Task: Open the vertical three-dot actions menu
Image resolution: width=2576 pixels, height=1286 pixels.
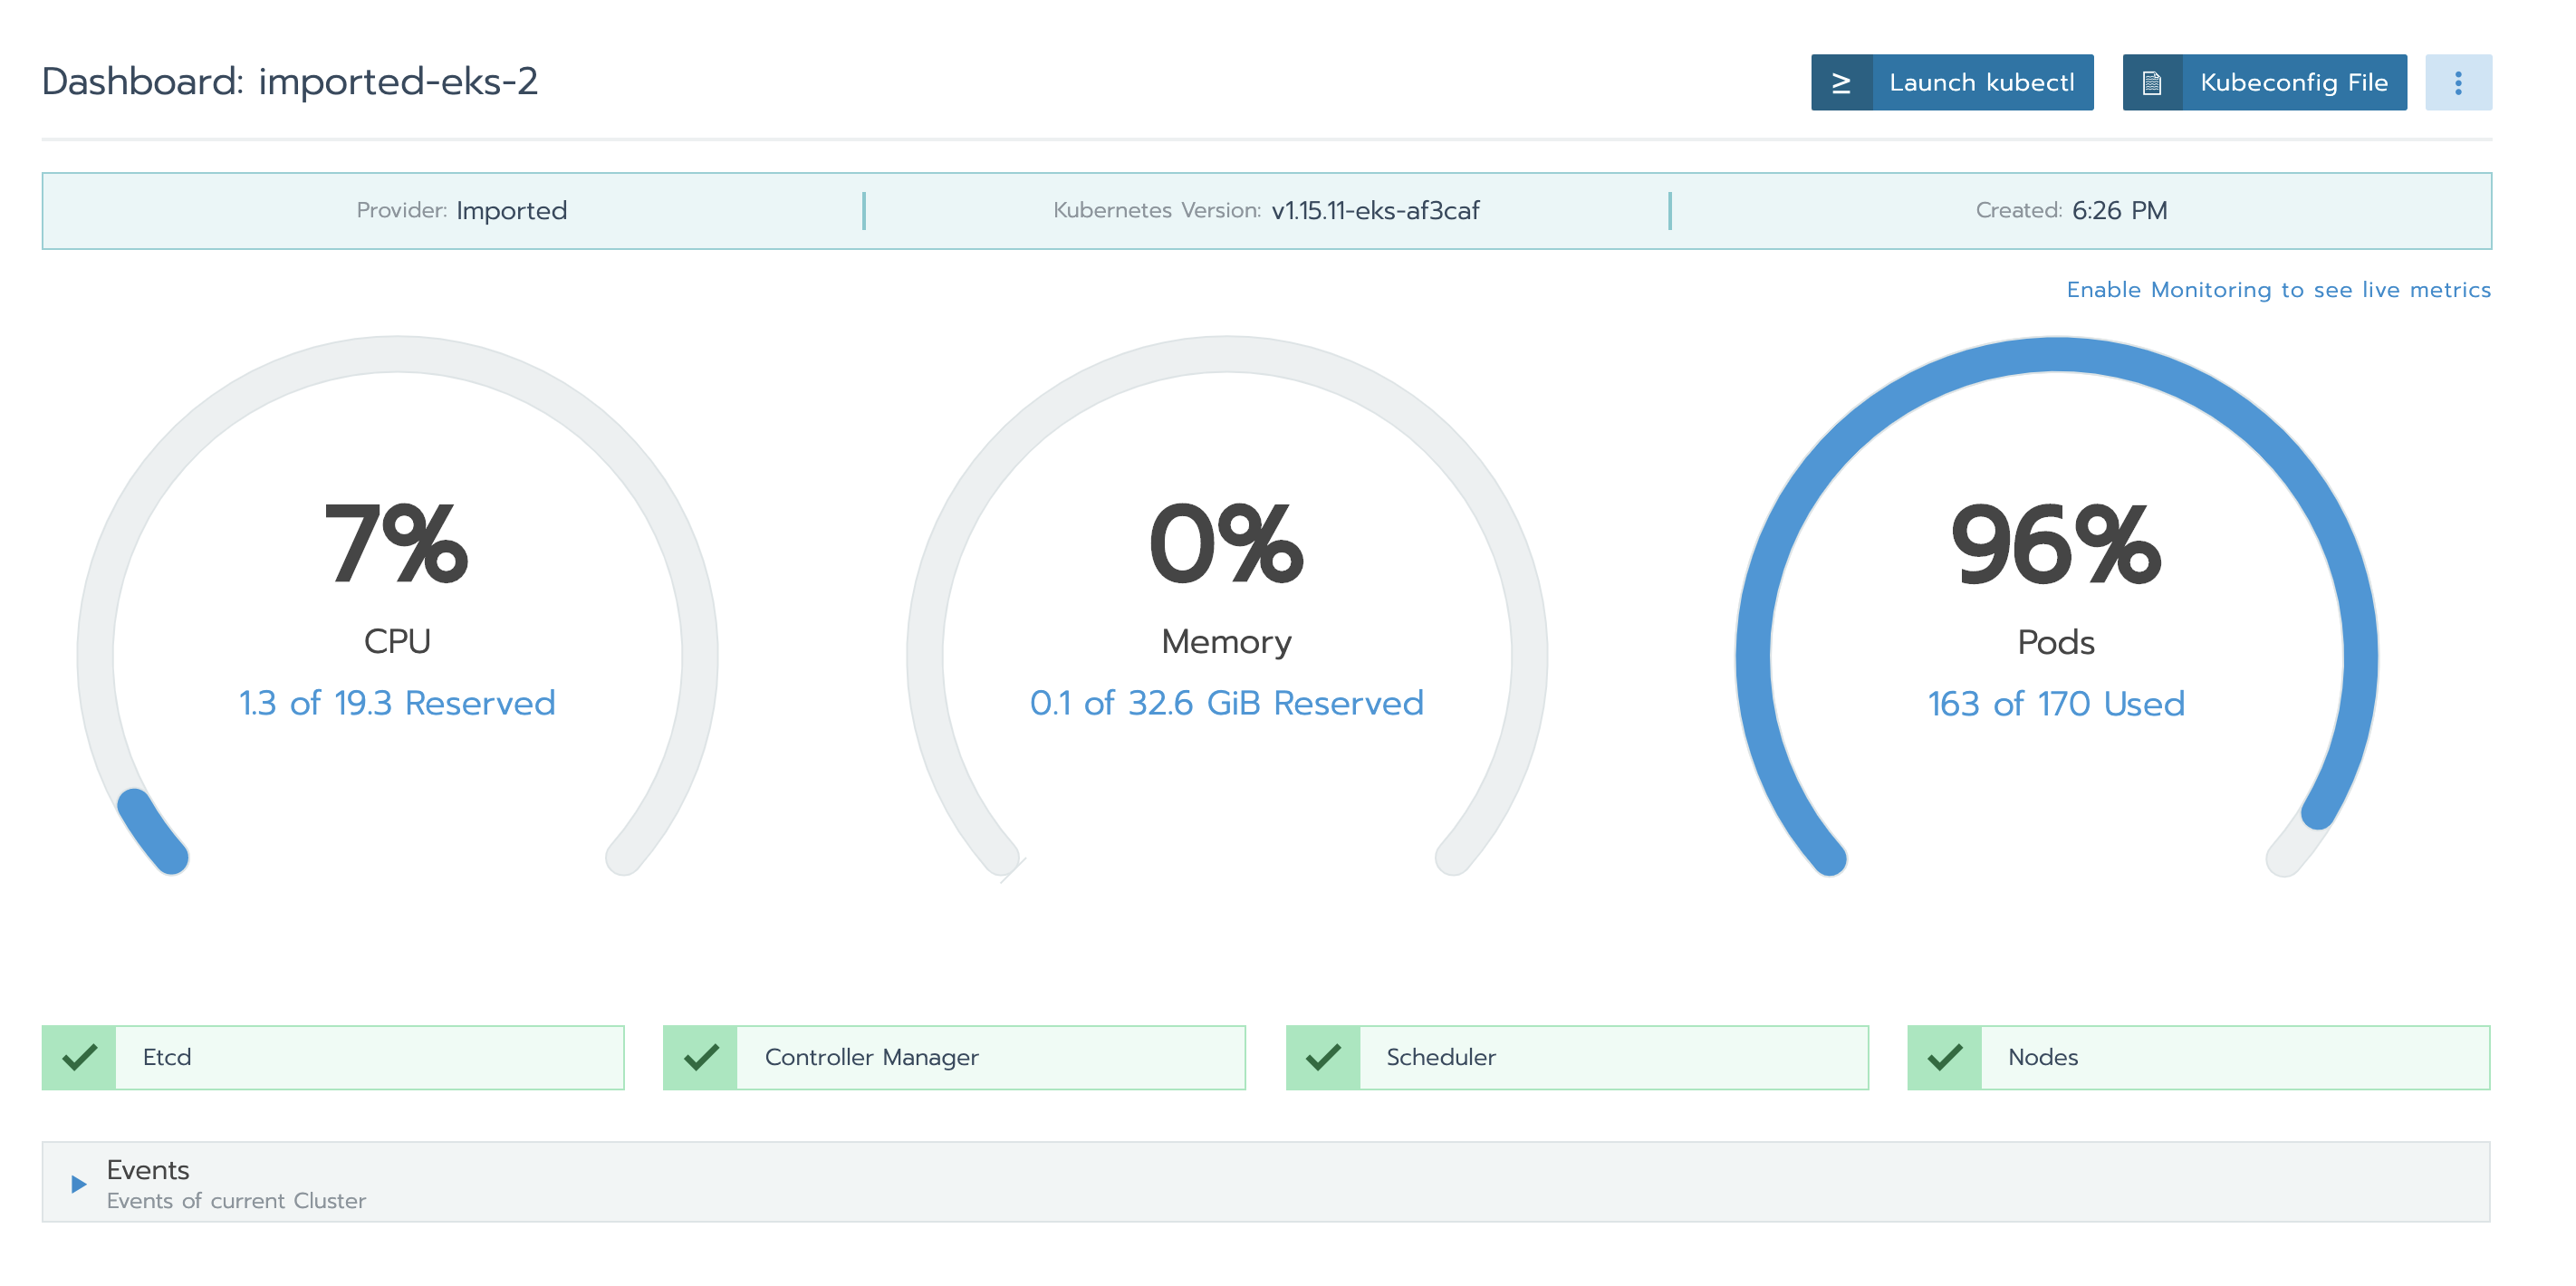Action: tap(2457, 83)
